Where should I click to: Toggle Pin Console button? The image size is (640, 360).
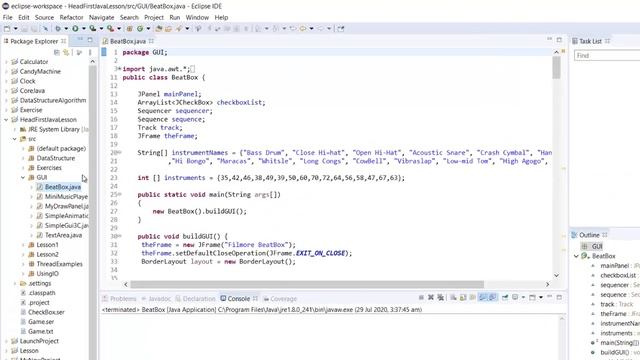(x=505, y=298)
